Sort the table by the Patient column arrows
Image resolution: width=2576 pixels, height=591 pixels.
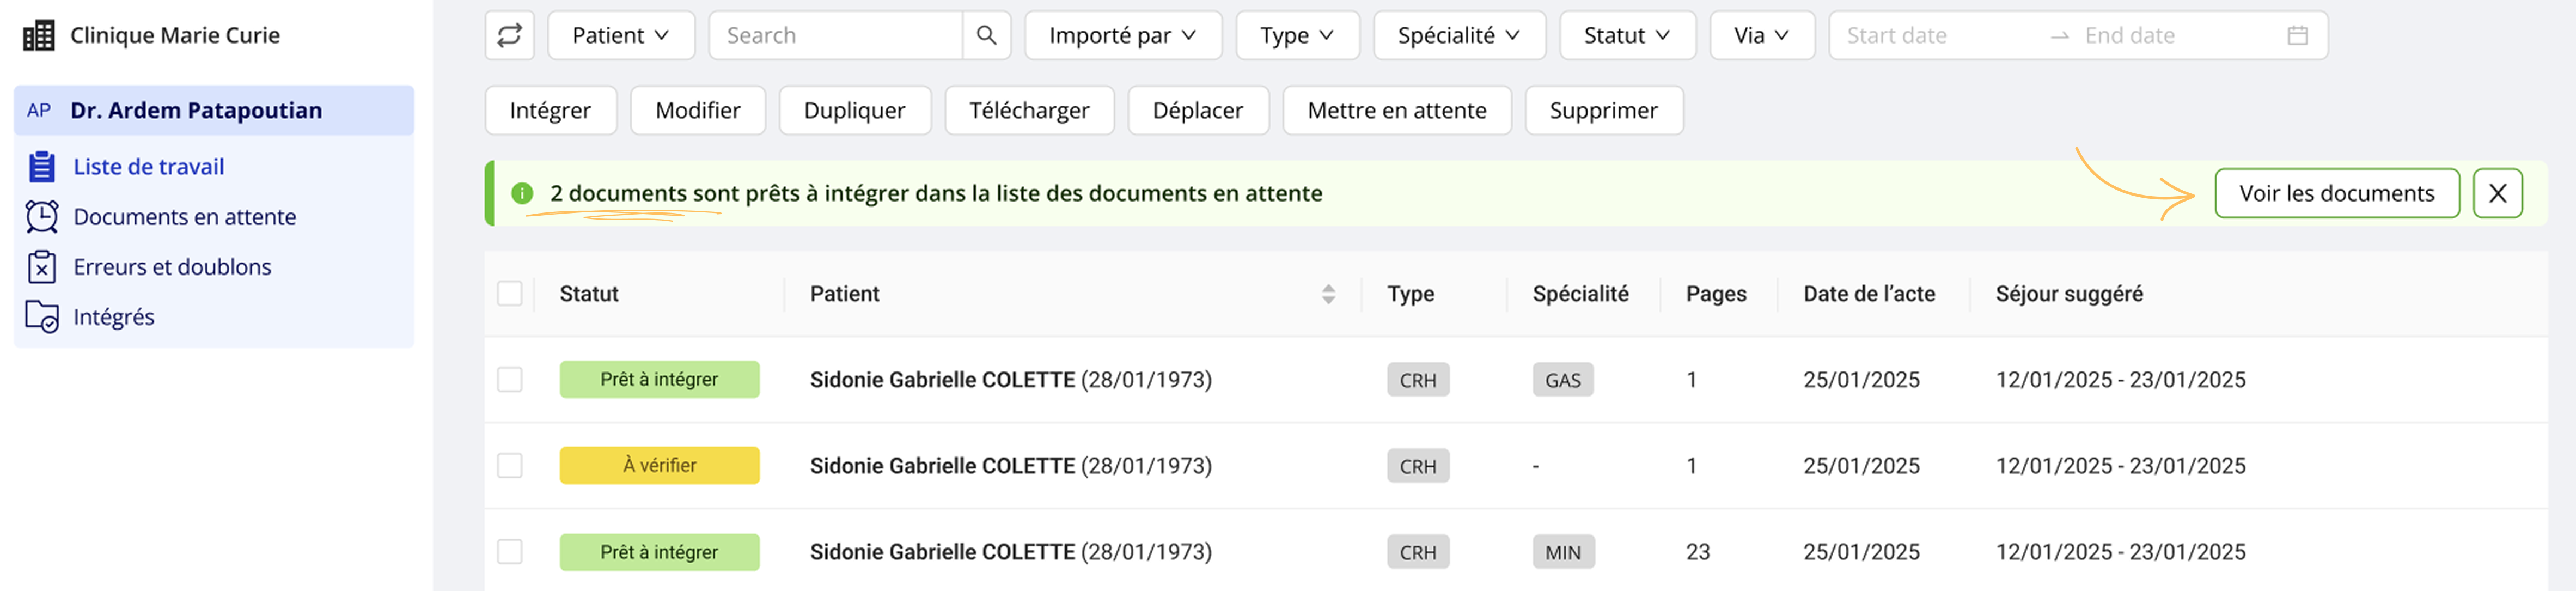(1328, 294)
